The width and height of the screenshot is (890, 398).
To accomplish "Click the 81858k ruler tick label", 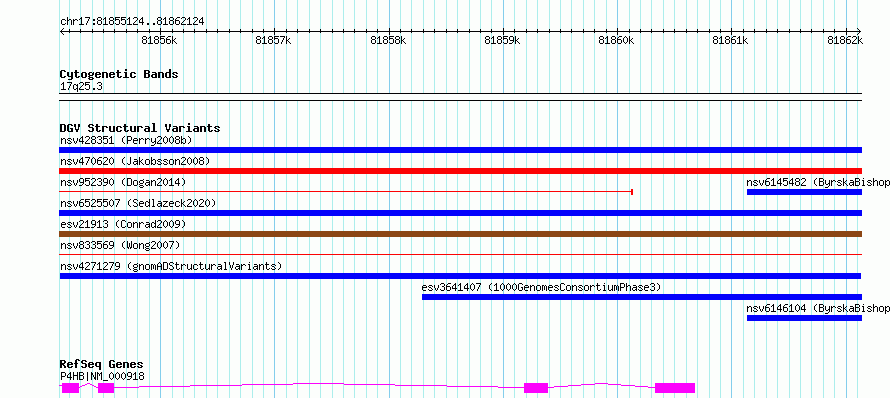I will point(388,40).
